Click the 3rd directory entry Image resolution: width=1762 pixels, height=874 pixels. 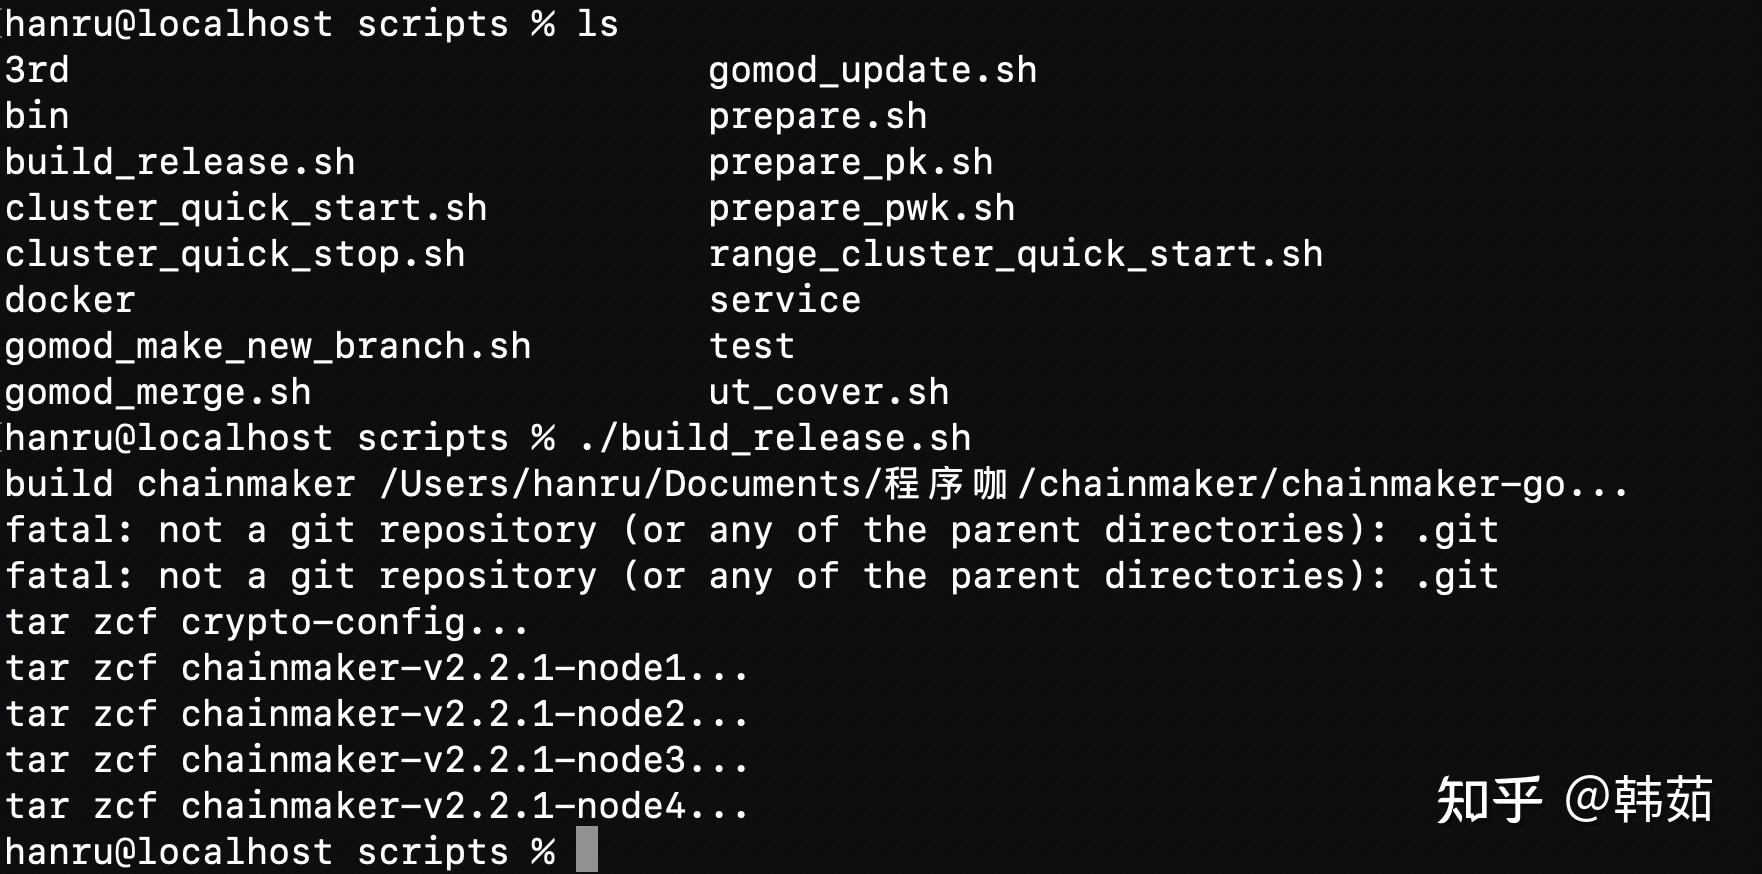tap(37, 70)
